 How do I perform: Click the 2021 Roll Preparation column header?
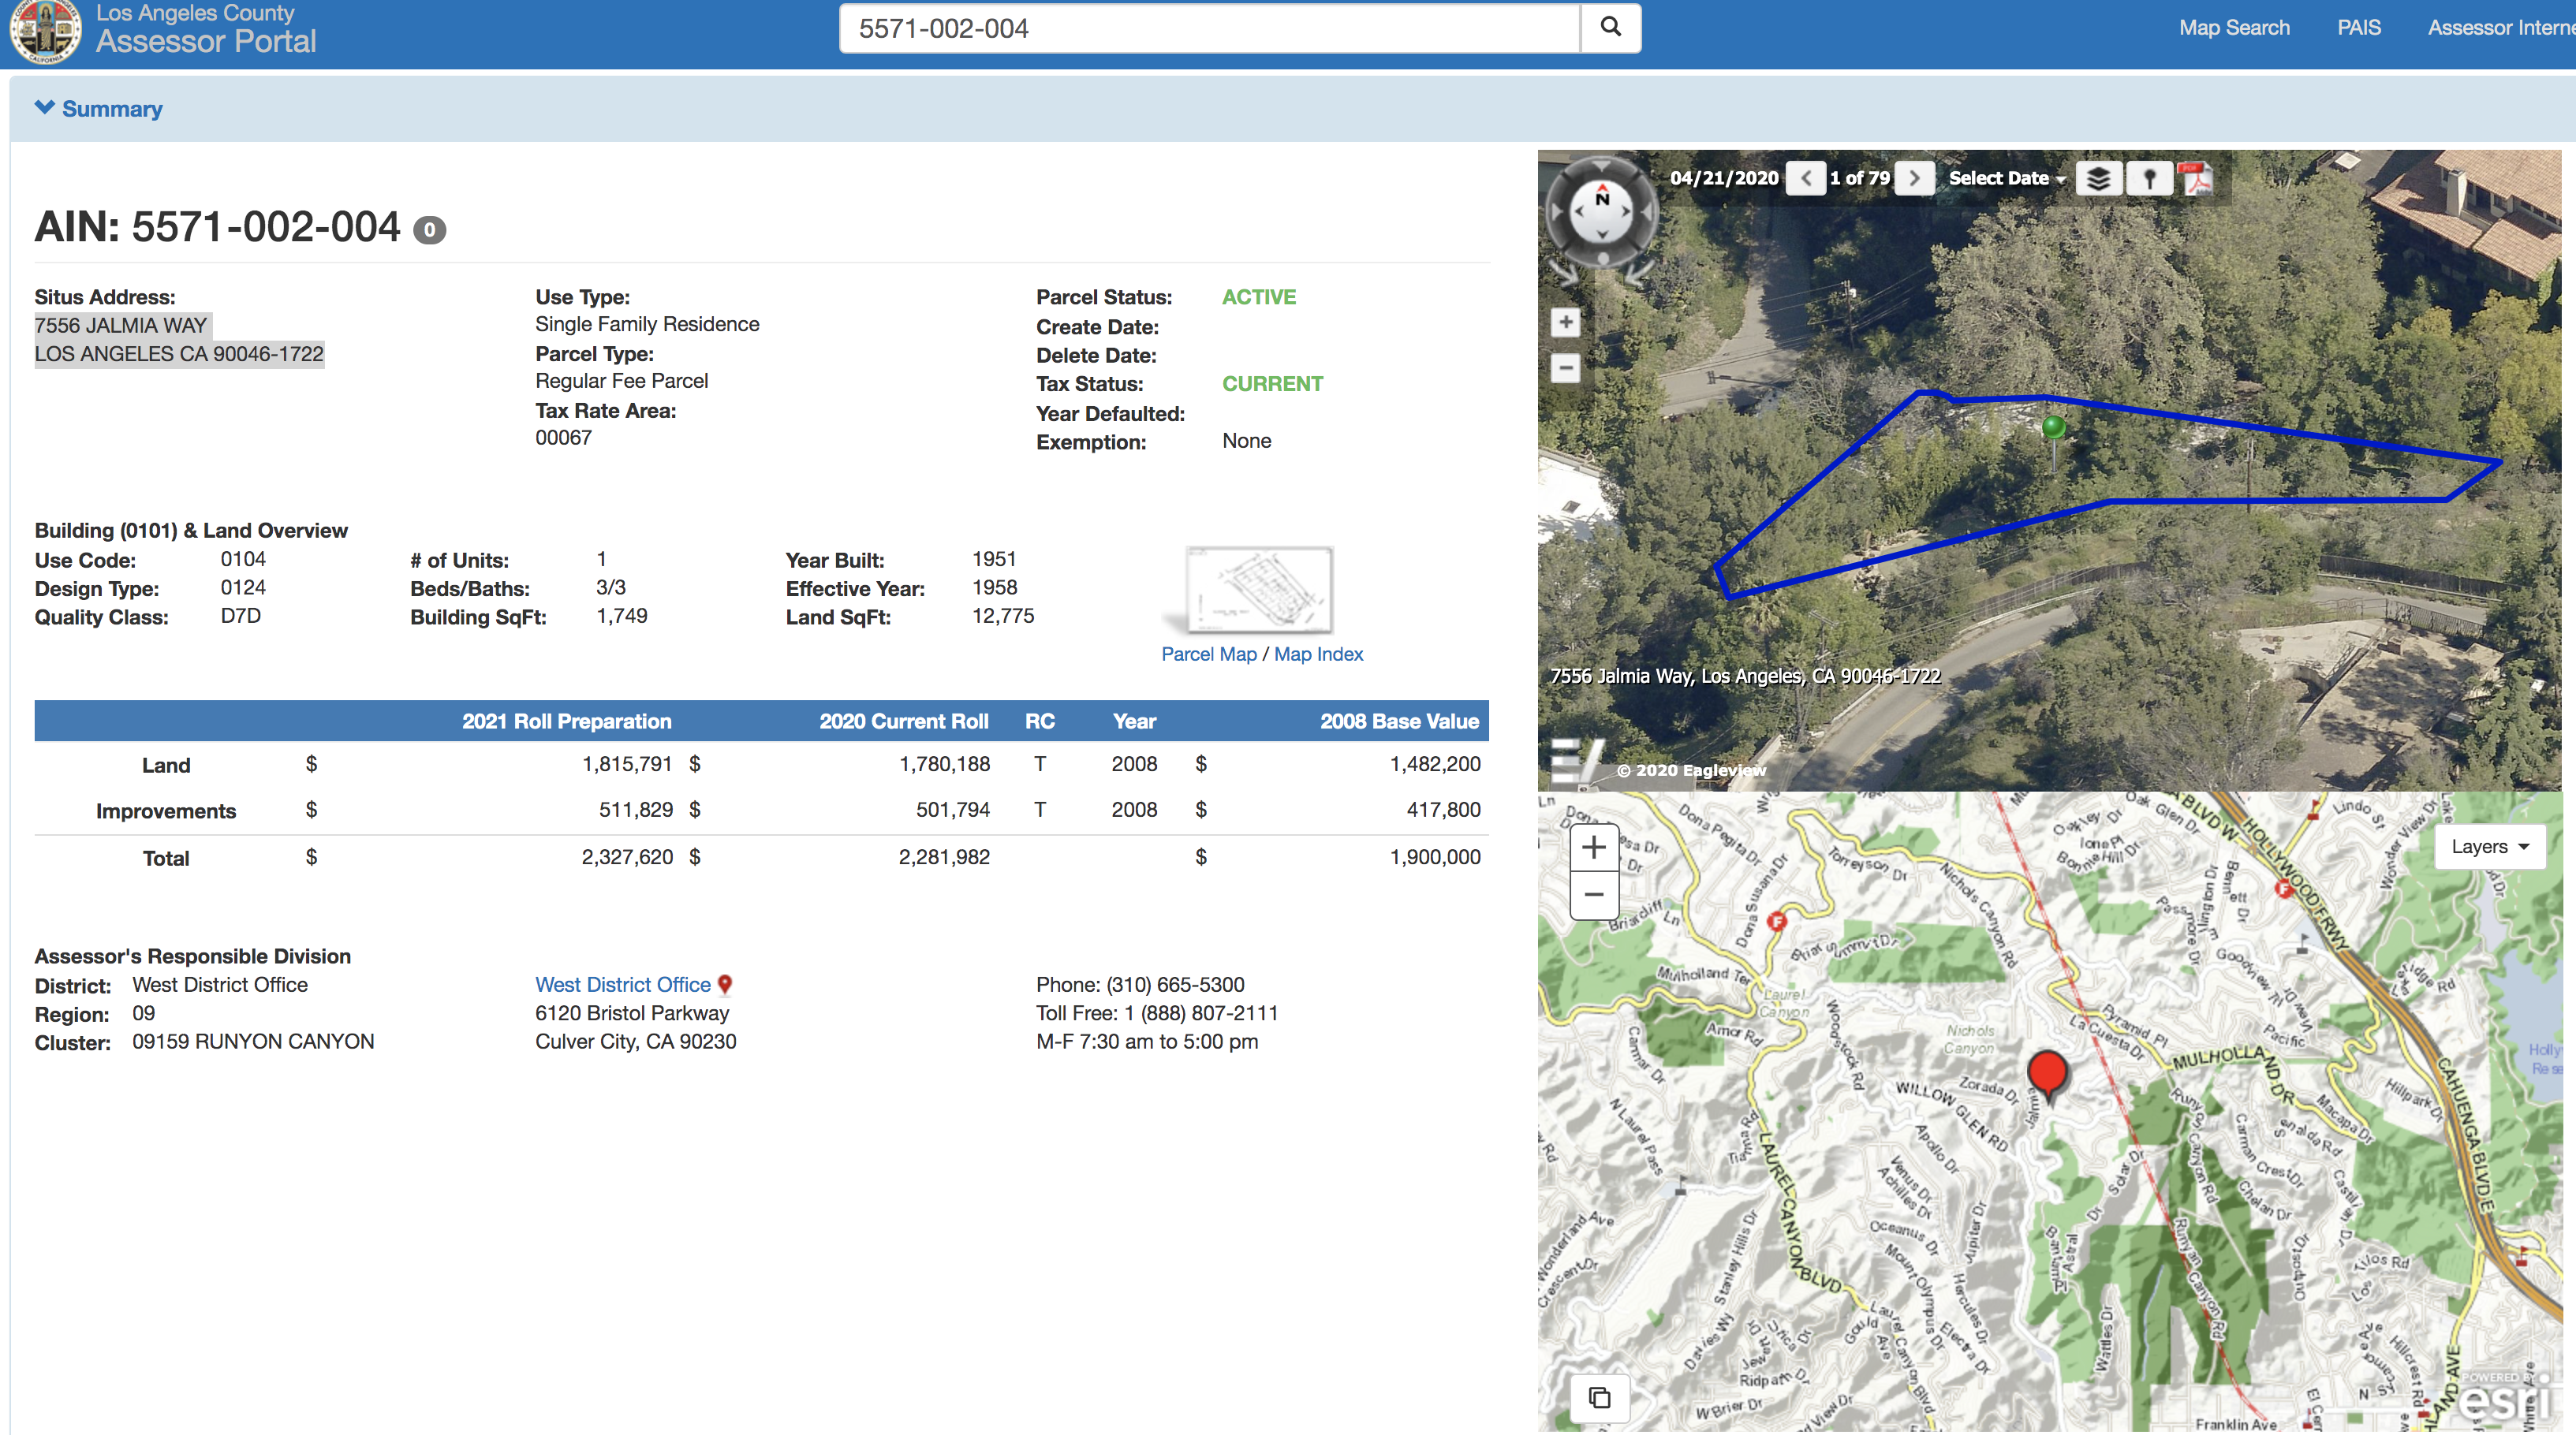(567, 722)
